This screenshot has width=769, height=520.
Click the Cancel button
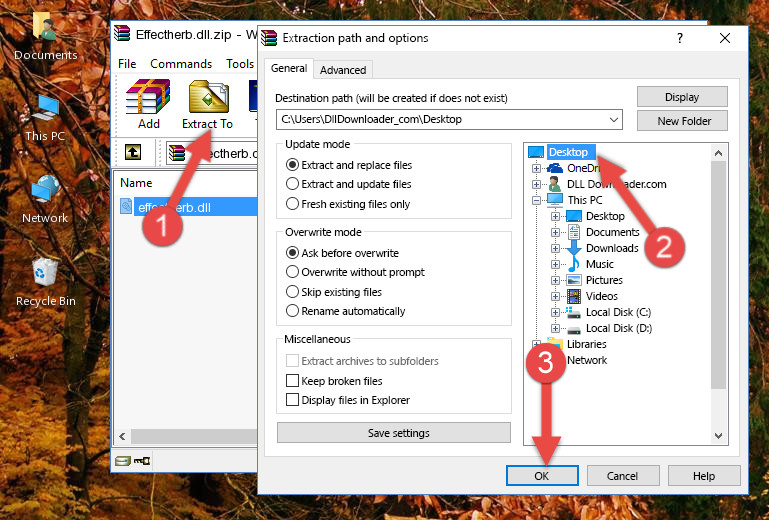pos(622,476)
